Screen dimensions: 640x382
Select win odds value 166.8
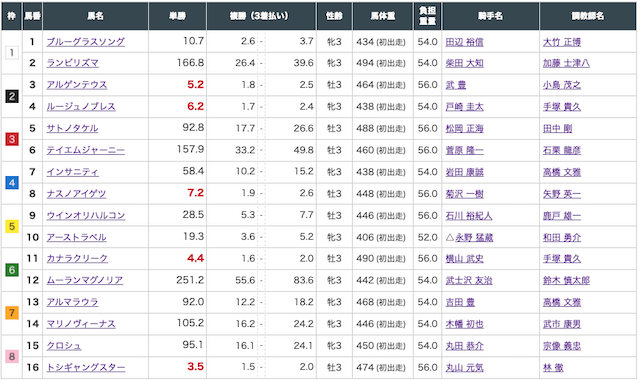190,63
